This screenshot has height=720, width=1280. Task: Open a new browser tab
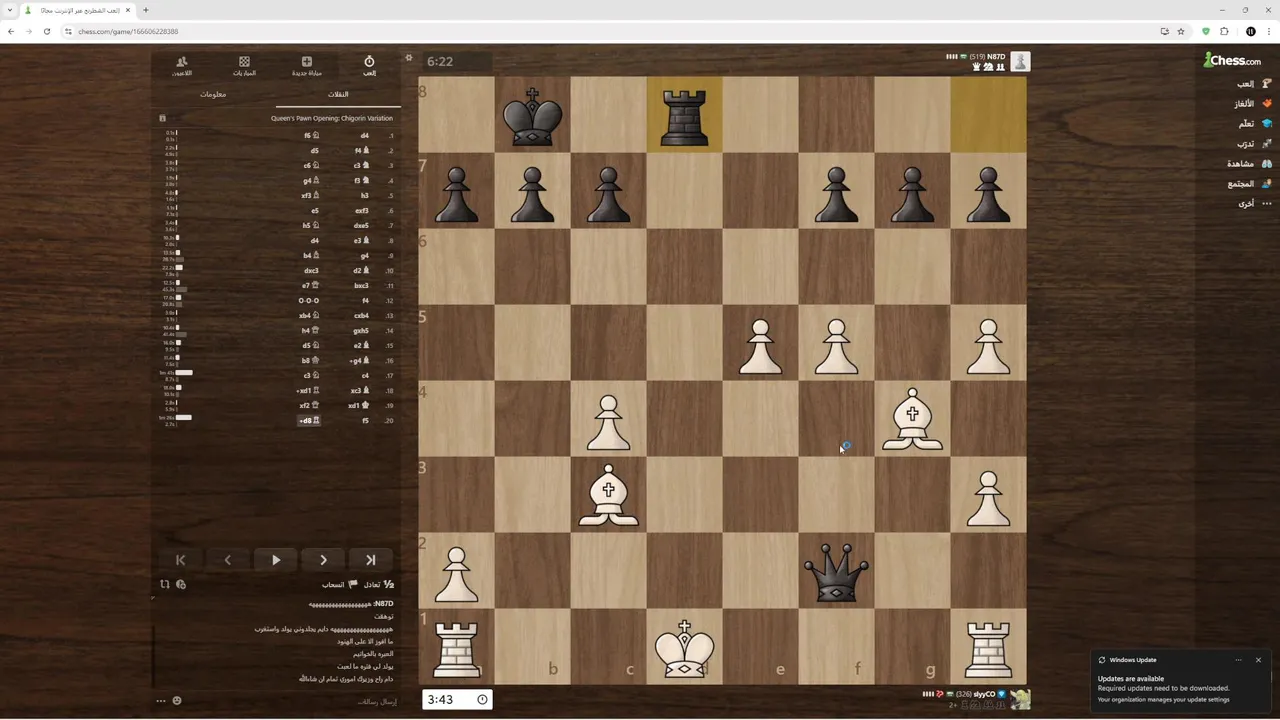pos(146,10)
